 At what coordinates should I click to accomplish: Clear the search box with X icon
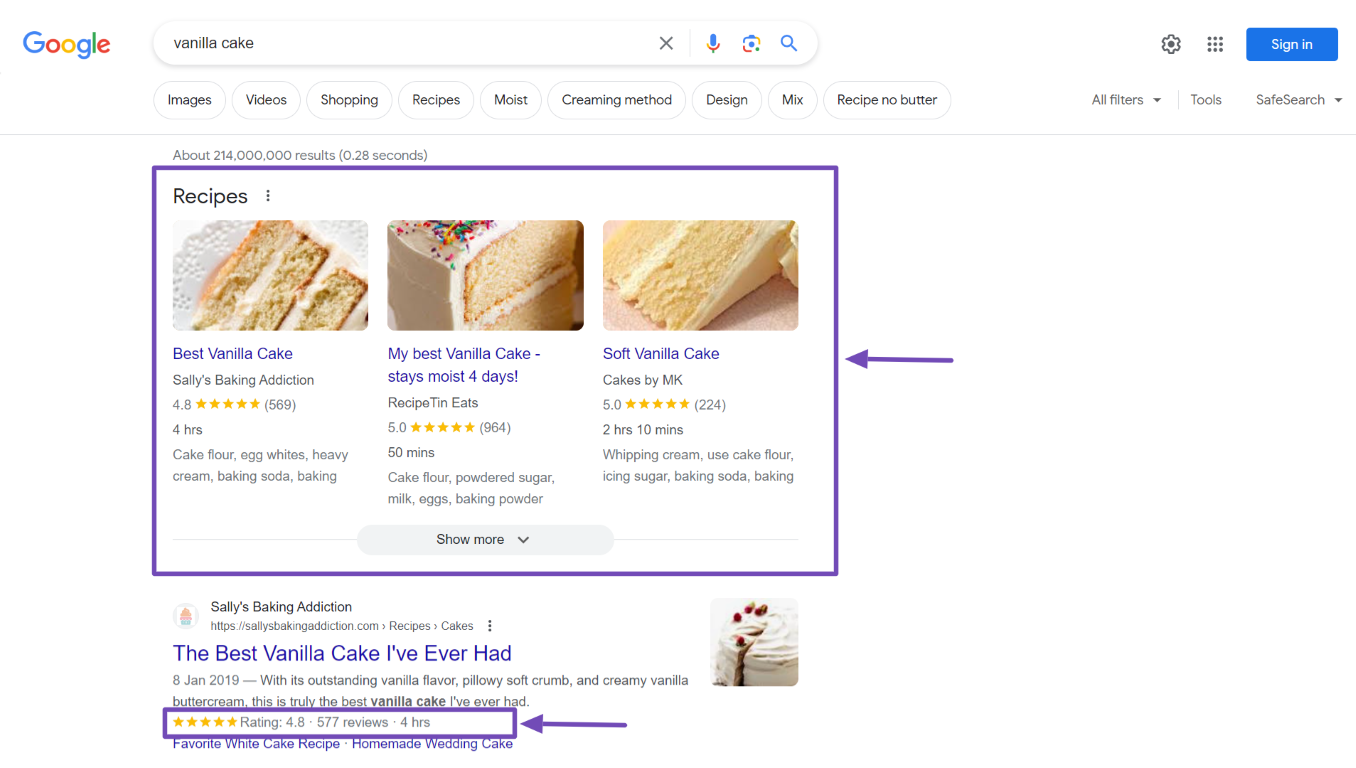pyautogui.click(x=666, y=43)
